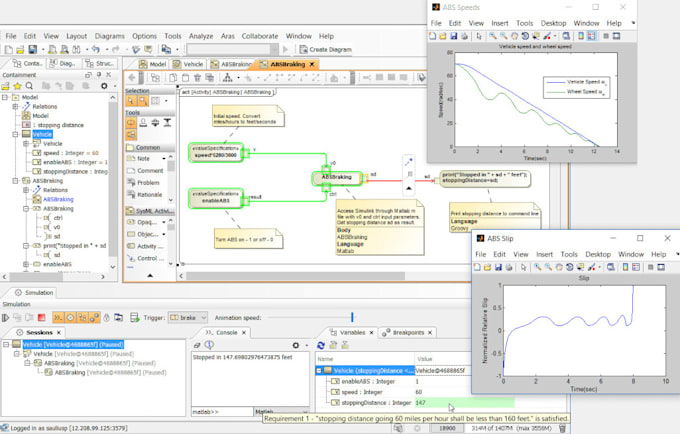Stop simulation with the red square
Viewport: 680px width, 434px height.
tap(42, 318)
